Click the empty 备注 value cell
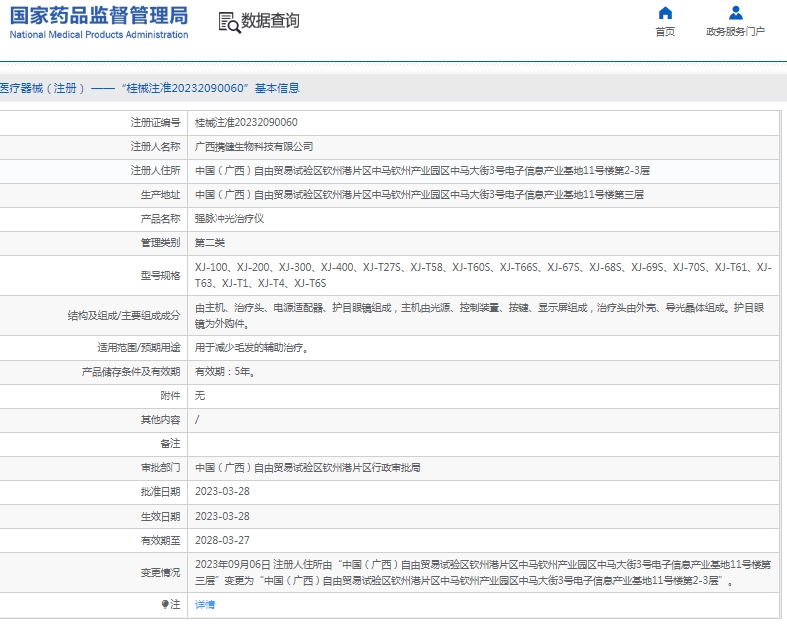Viewport: 787px width, 627px height. pos(484,444)
